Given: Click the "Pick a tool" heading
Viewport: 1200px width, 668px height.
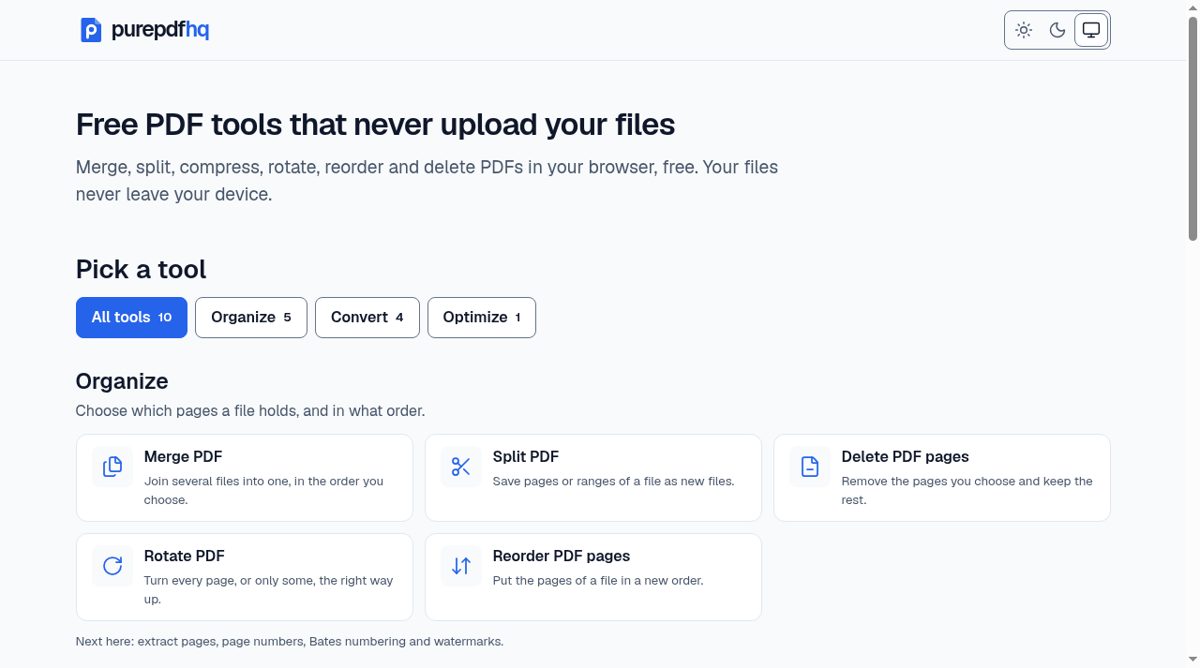Looking at the screenshot, I should click(141, 269).
